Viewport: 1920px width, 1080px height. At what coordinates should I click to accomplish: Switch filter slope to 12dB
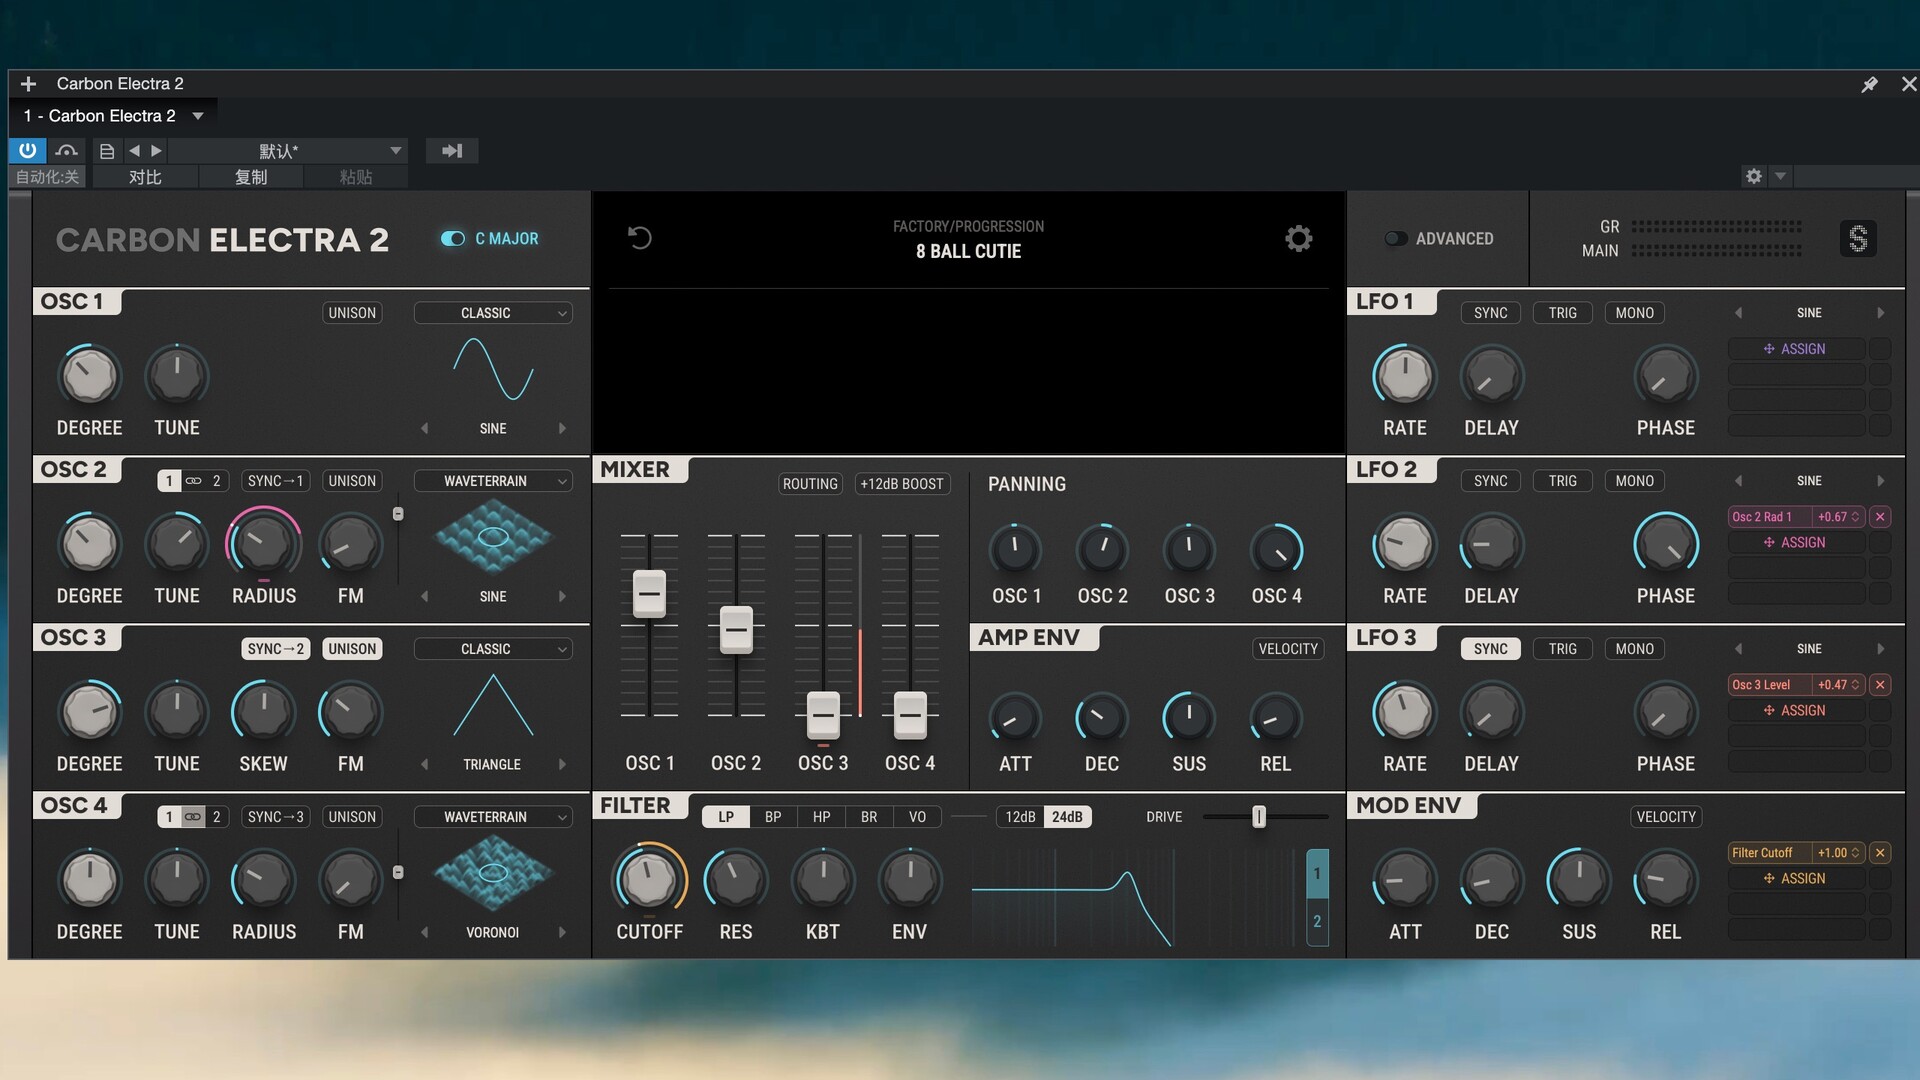(1020, 817)
